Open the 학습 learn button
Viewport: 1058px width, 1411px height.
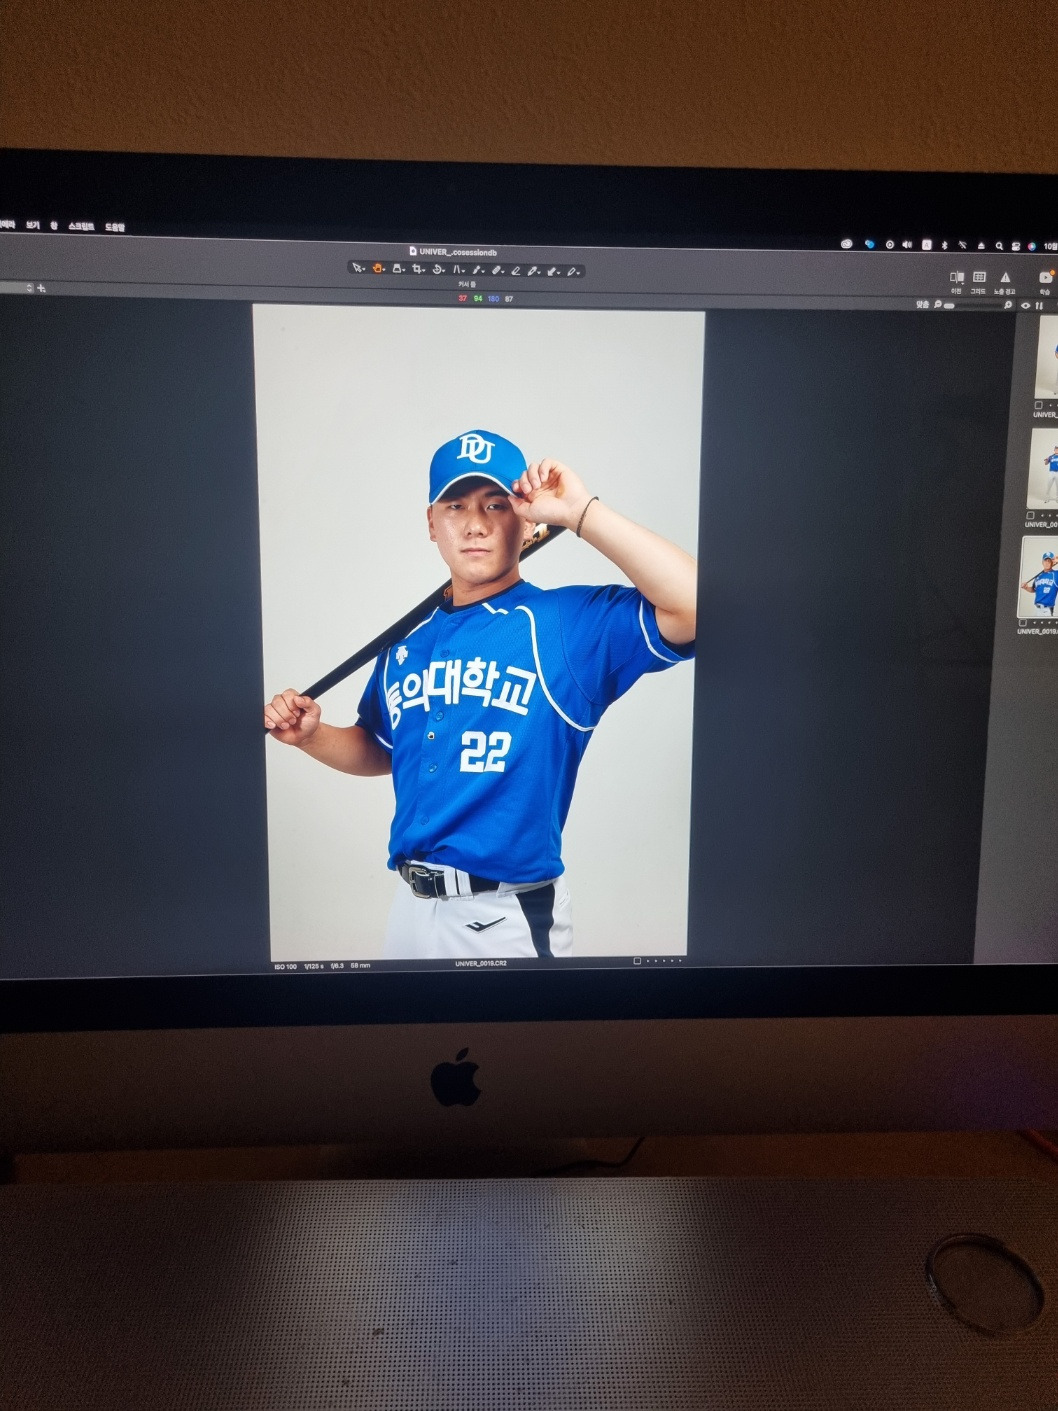(1046, 277)
